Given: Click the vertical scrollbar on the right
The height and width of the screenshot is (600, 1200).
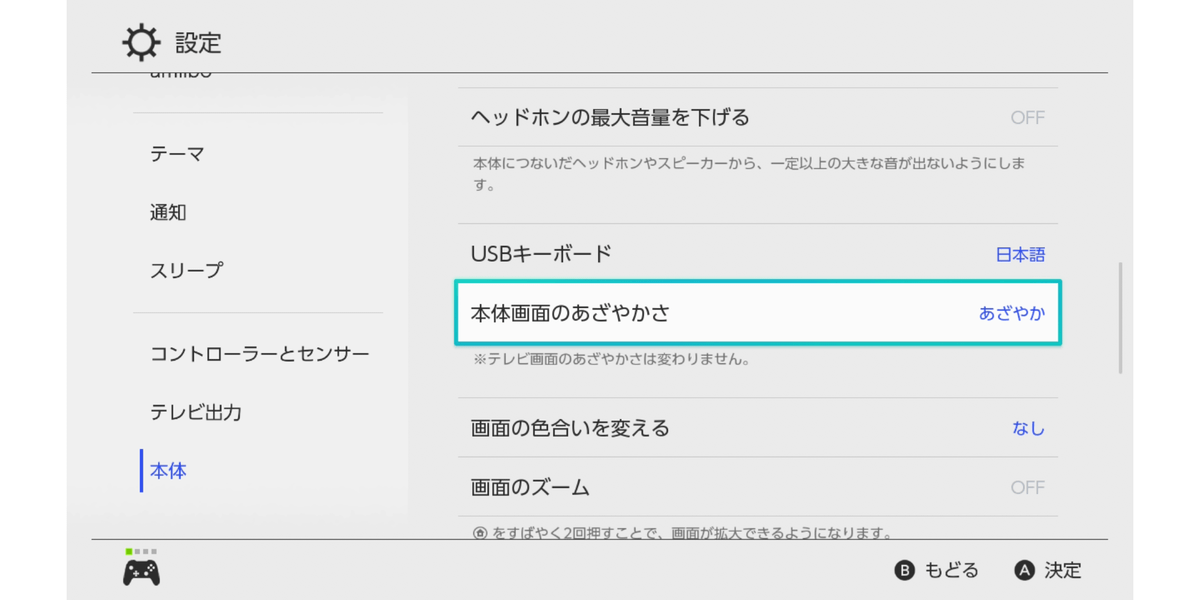Looking at the screenshot, I should pos(1119,318).
